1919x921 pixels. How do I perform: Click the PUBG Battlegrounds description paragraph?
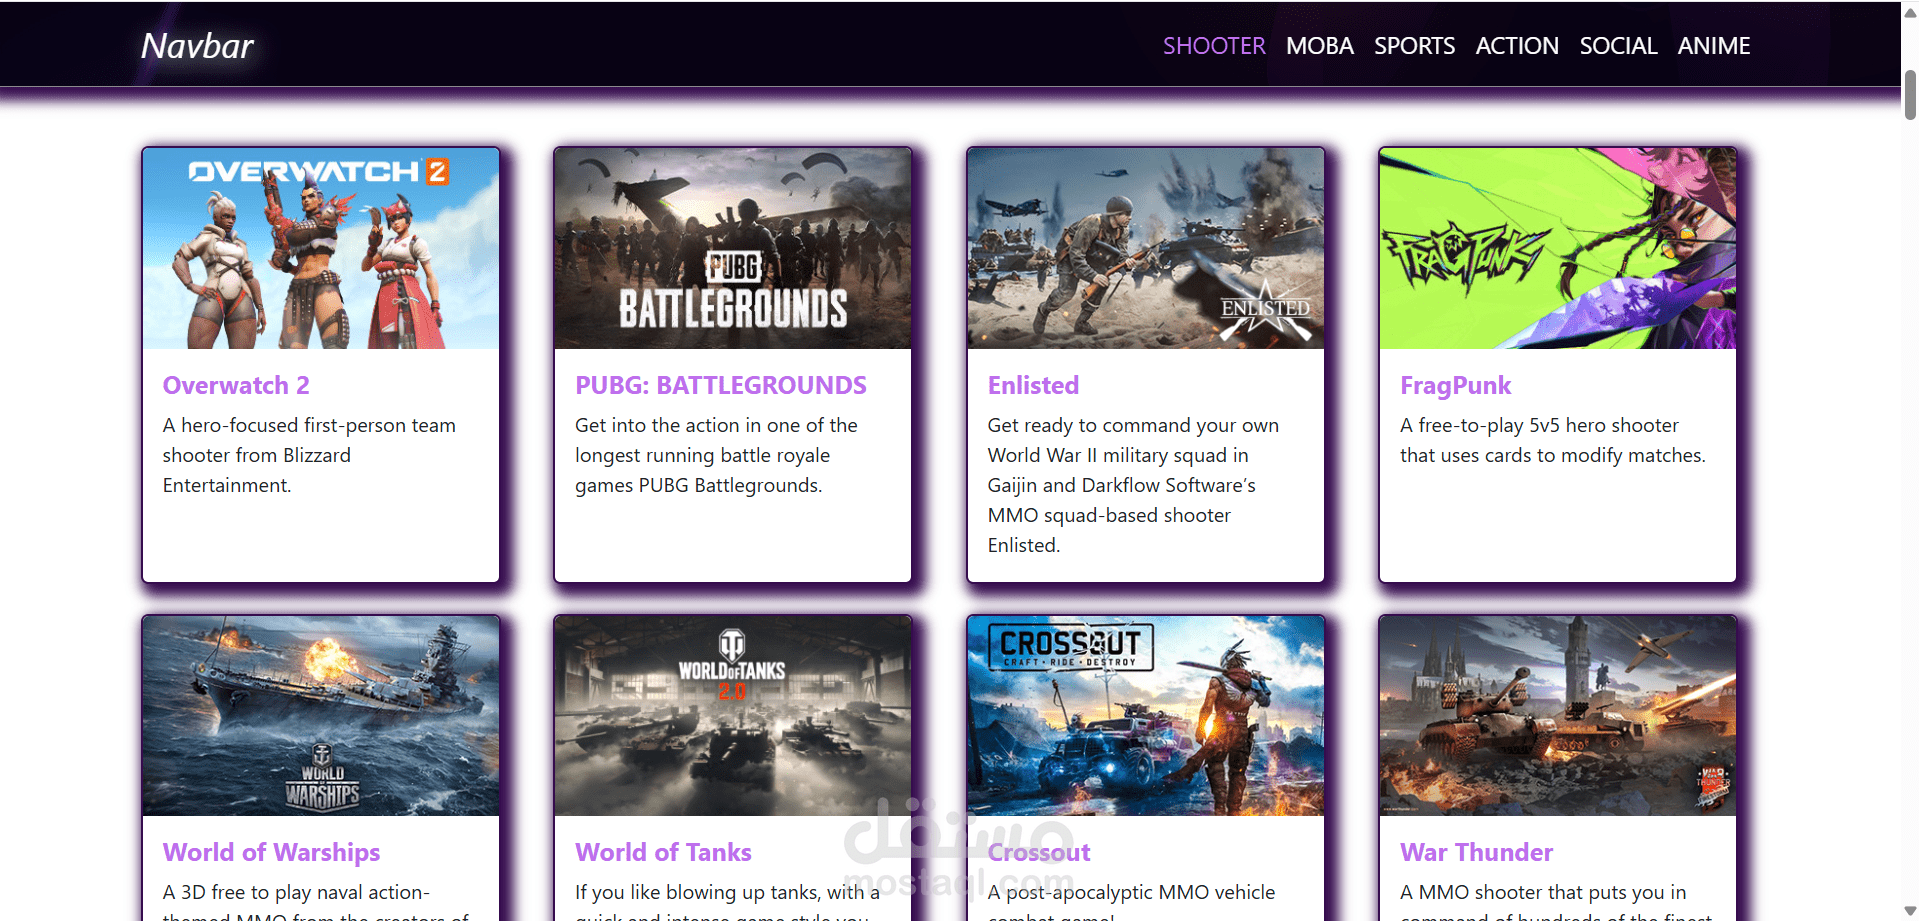716,456
